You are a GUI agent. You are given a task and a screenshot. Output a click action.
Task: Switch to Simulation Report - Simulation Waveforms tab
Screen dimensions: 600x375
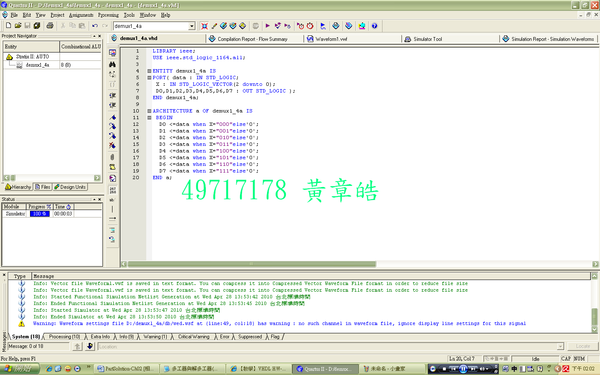[x=549, y=39]
